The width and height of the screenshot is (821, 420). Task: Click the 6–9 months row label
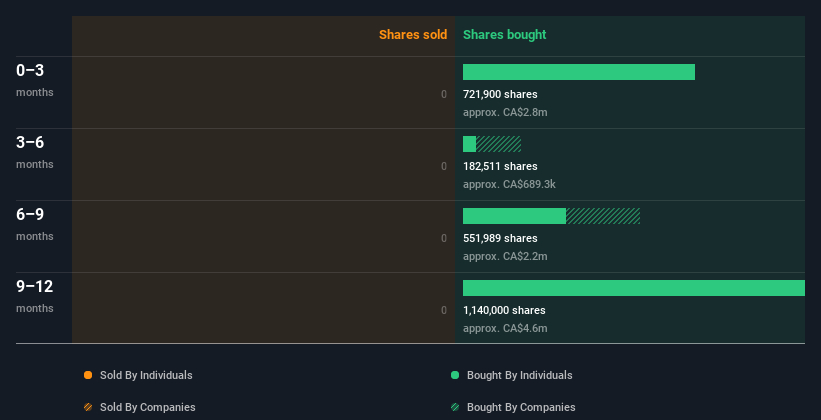35,224
